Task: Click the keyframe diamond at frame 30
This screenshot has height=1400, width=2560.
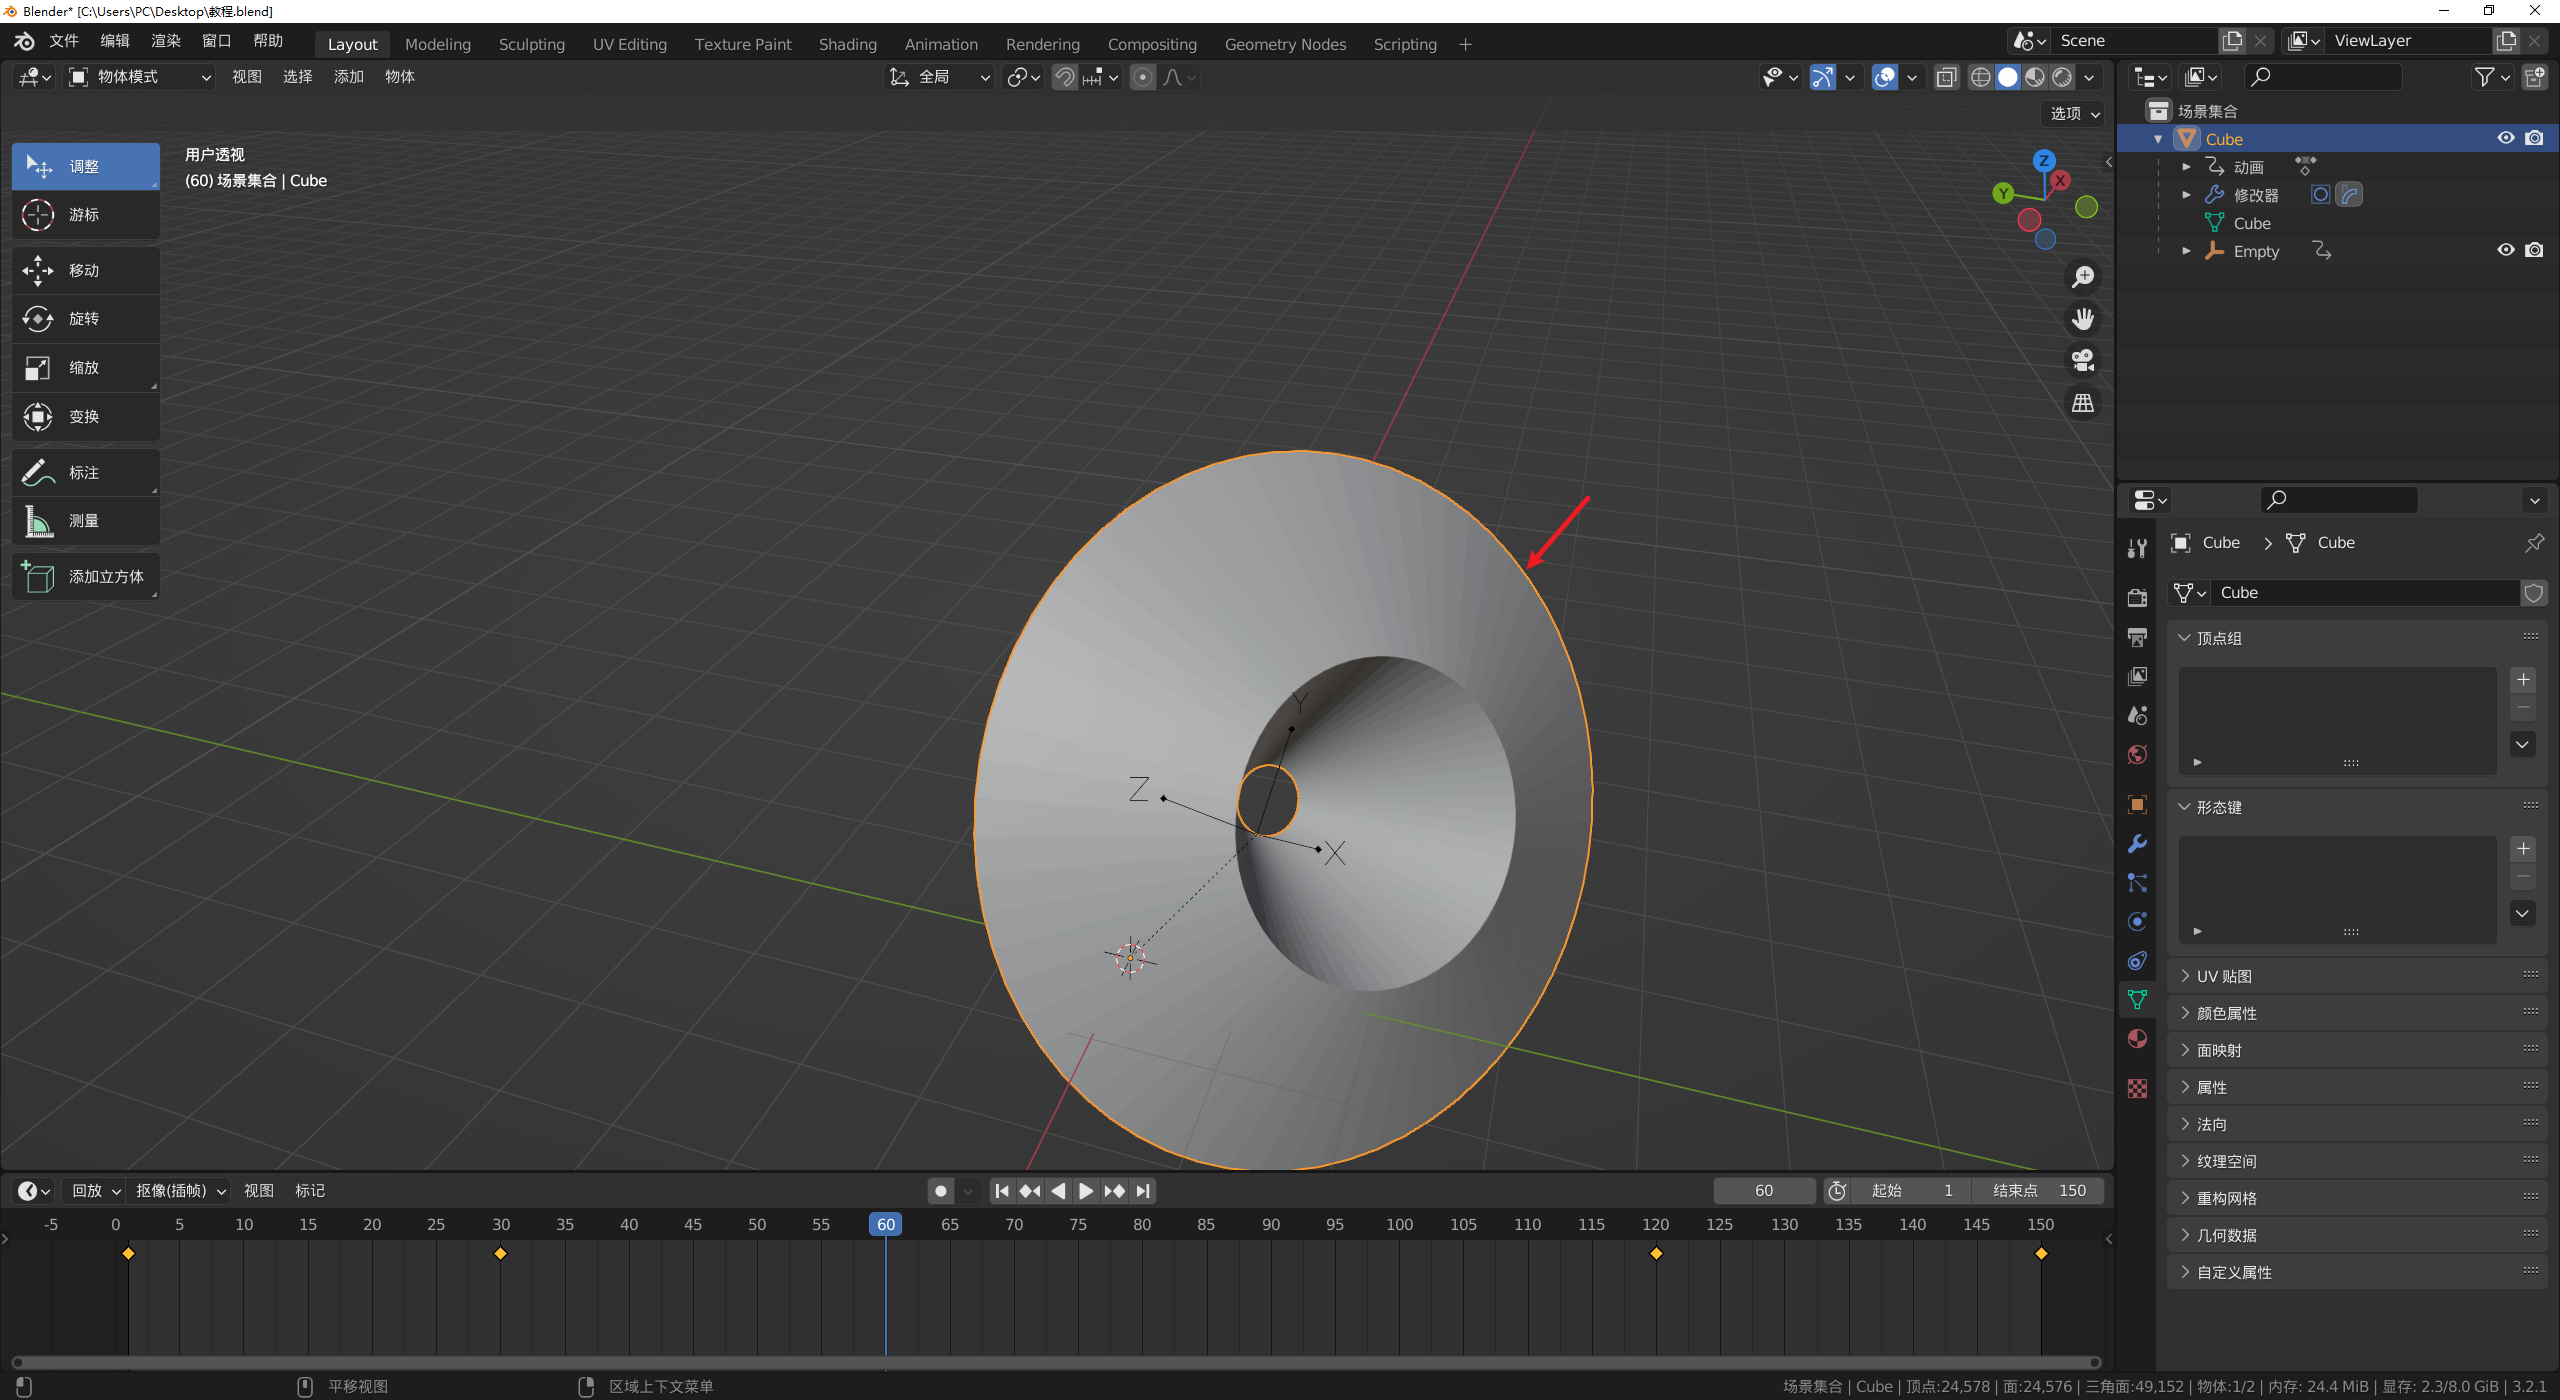Action: click(501, 1253)
